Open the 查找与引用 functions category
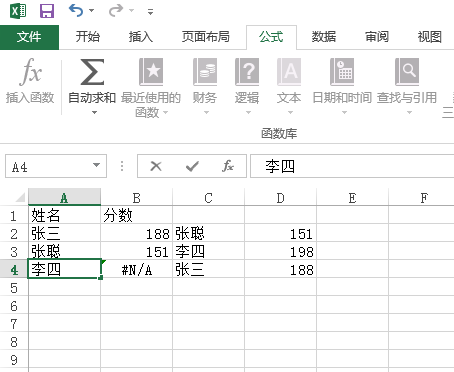The width and height of the screenshot is (454, 372). point(407,87)
